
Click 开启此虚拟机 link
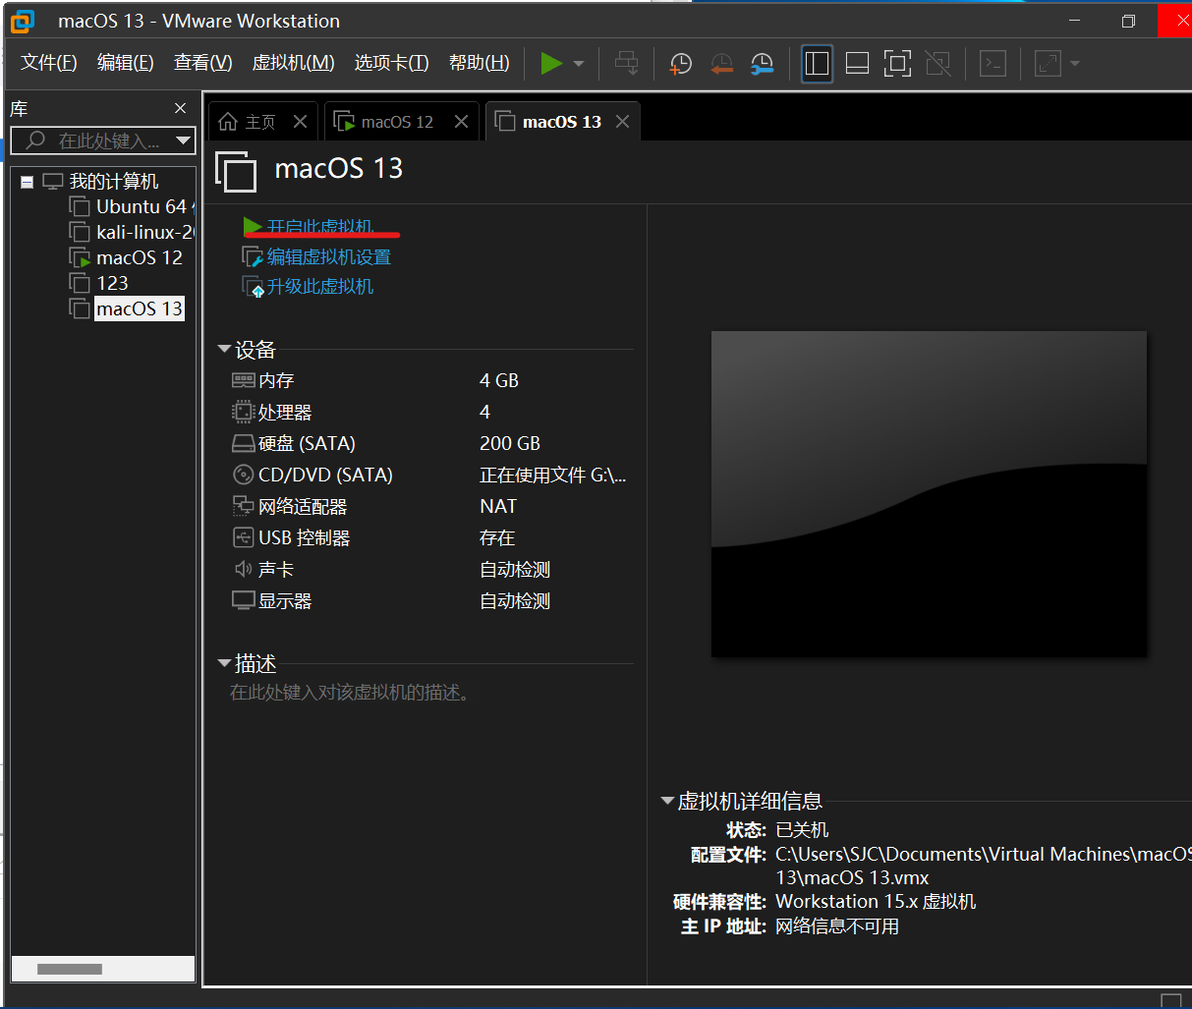click(320, 227)
